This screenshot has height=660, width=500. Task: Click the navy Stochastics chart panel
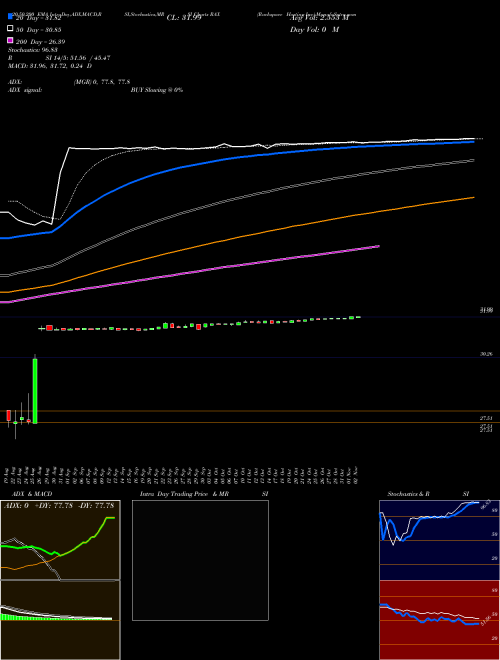439,540
